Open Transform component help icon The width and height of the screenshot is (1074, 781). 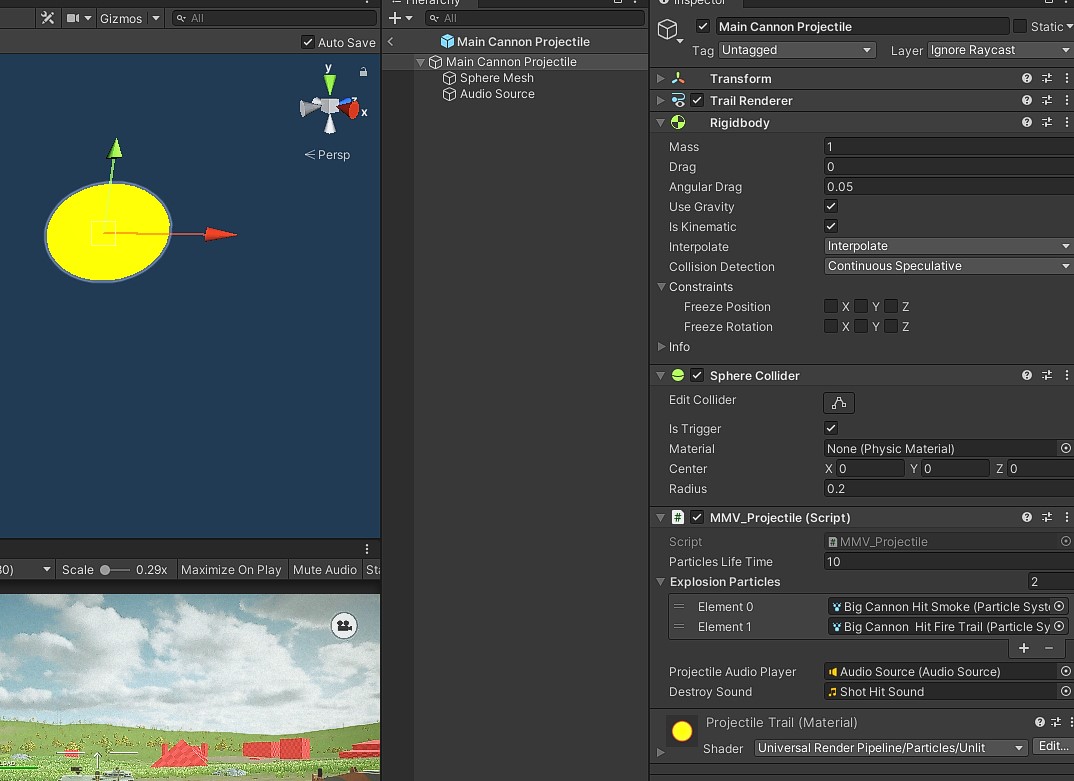click(x=1027, y=78)
